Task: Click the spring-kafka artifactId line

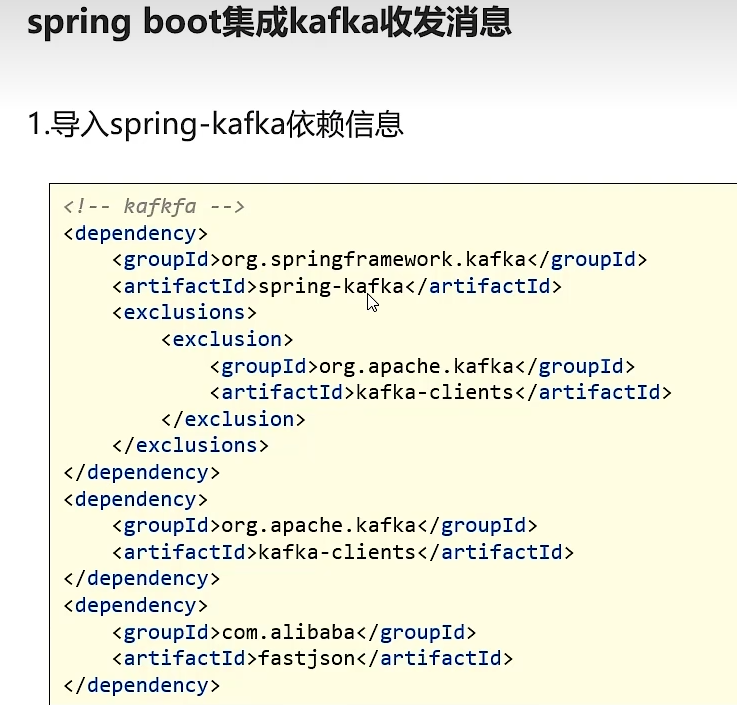Action: tap(337, 286)
